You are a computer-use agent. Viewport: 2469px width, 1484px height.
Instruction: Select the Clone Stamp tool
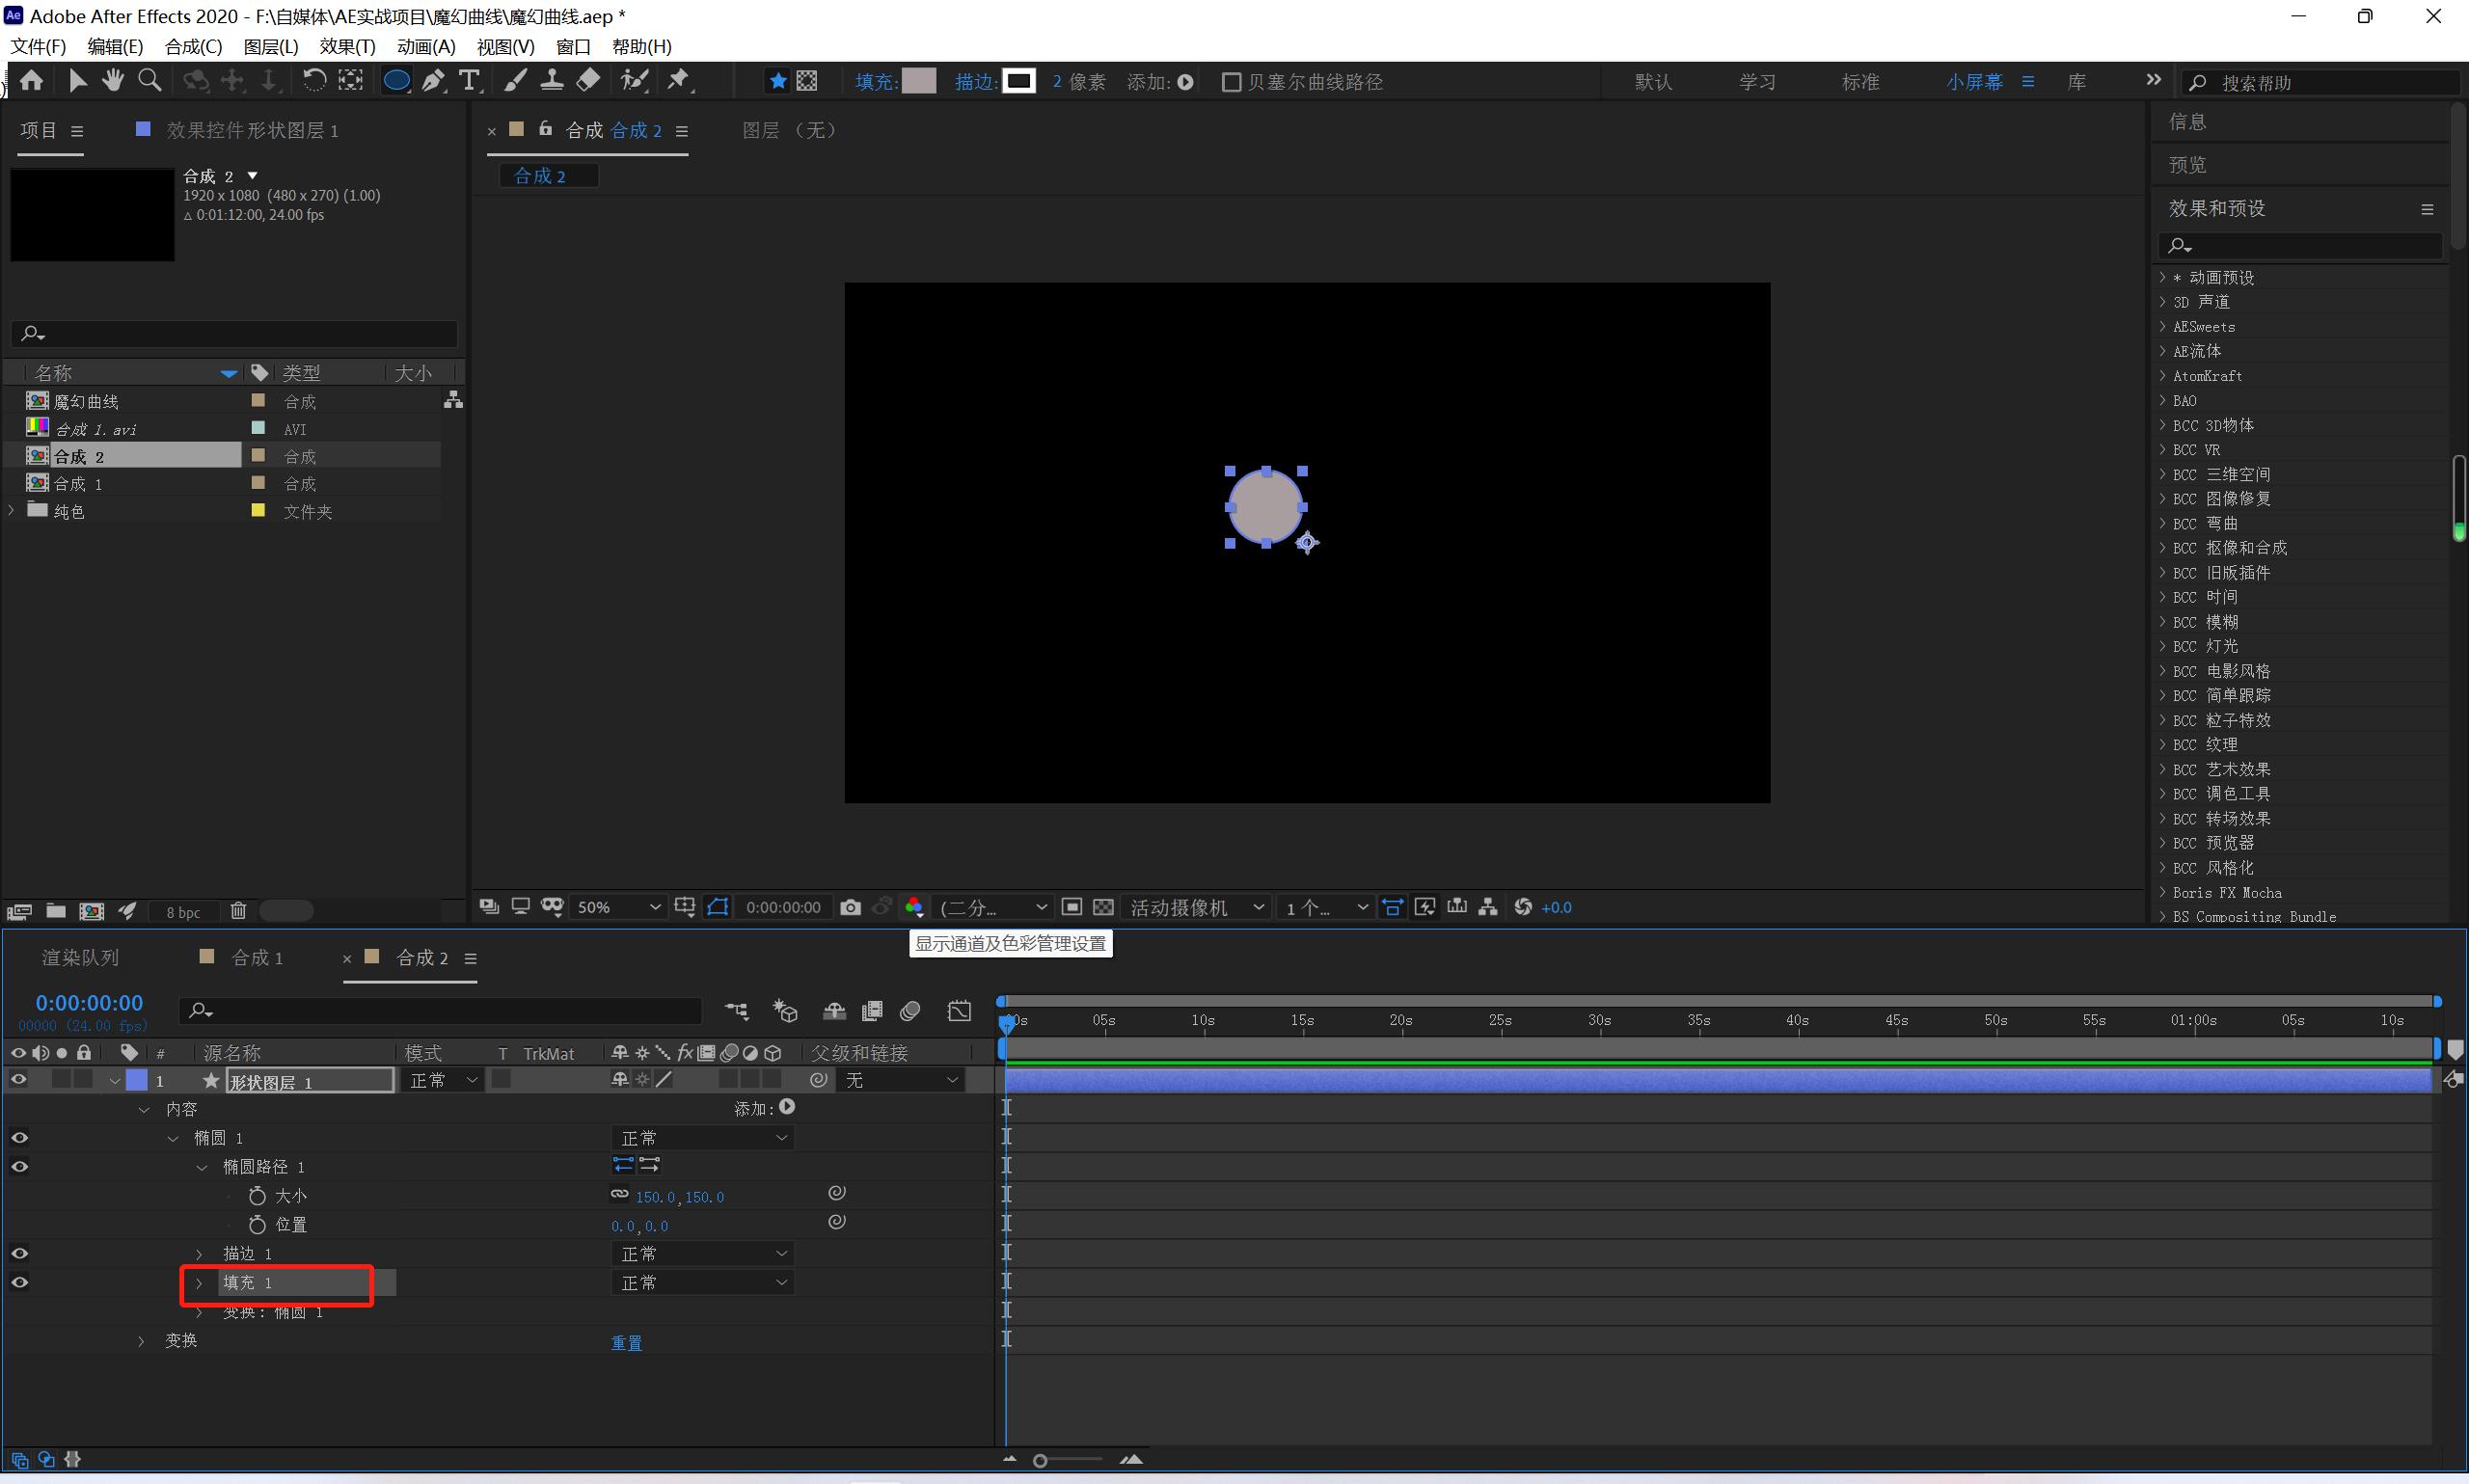(x=551, y=81)
